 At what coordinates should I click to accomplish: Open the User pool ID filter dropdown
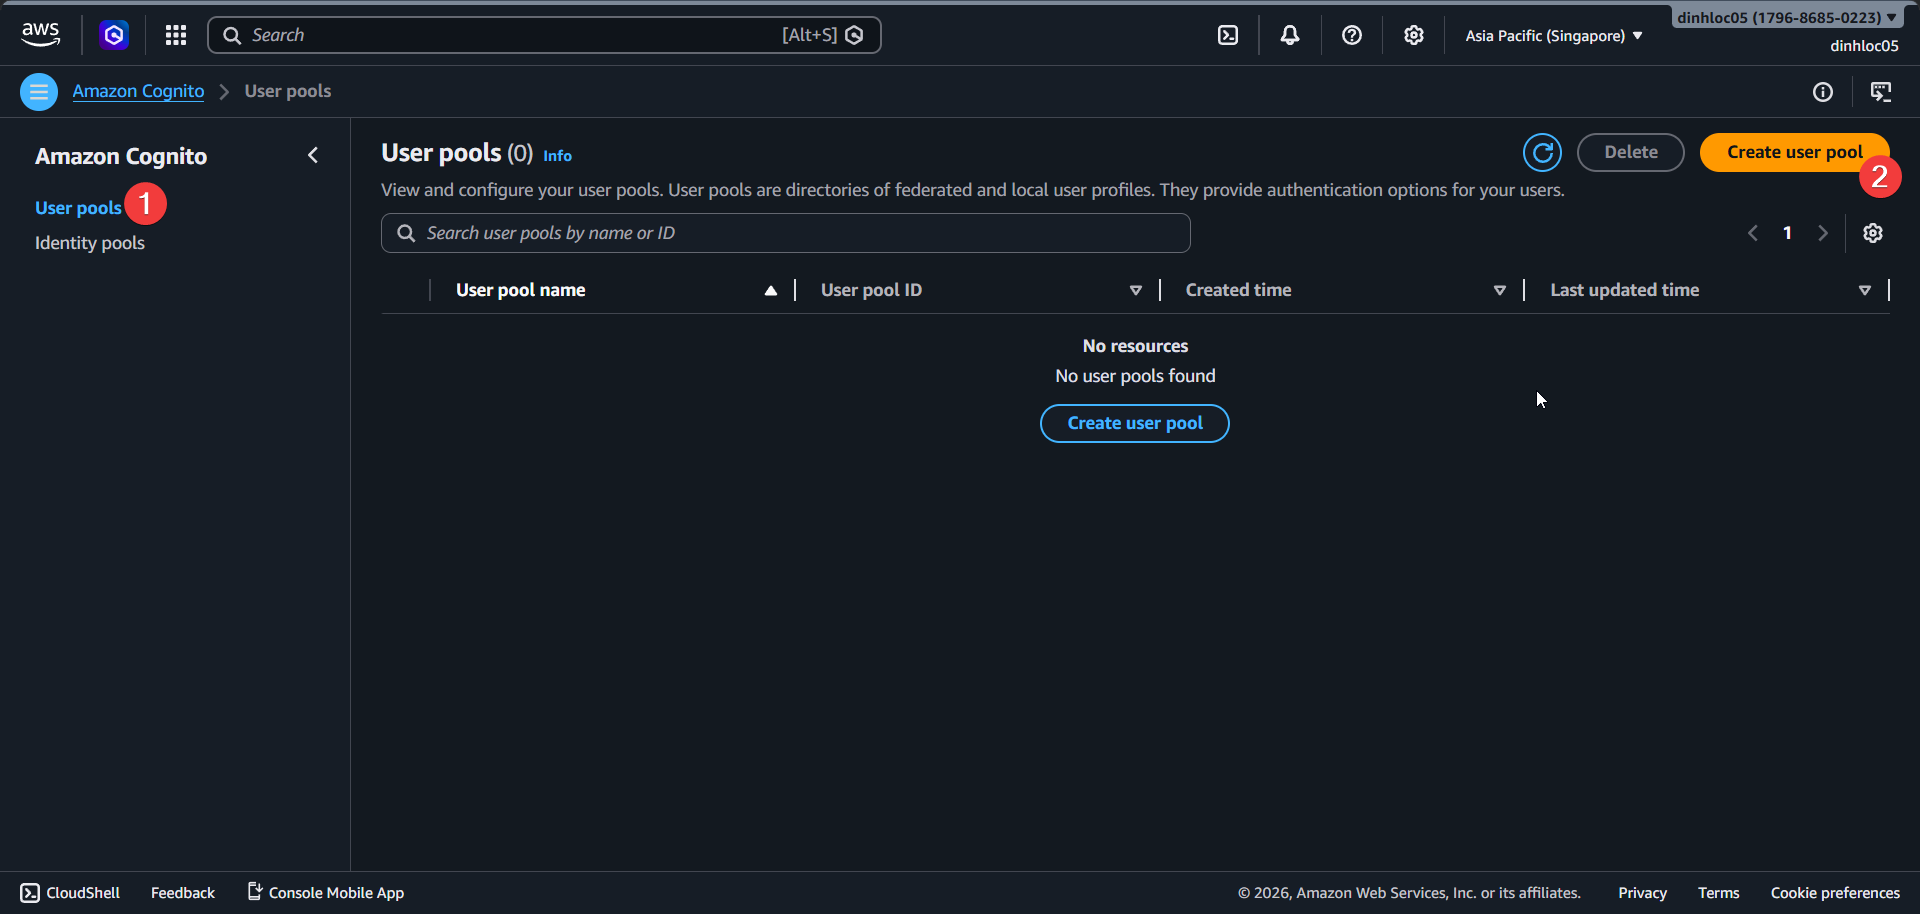click(1136, 289)
